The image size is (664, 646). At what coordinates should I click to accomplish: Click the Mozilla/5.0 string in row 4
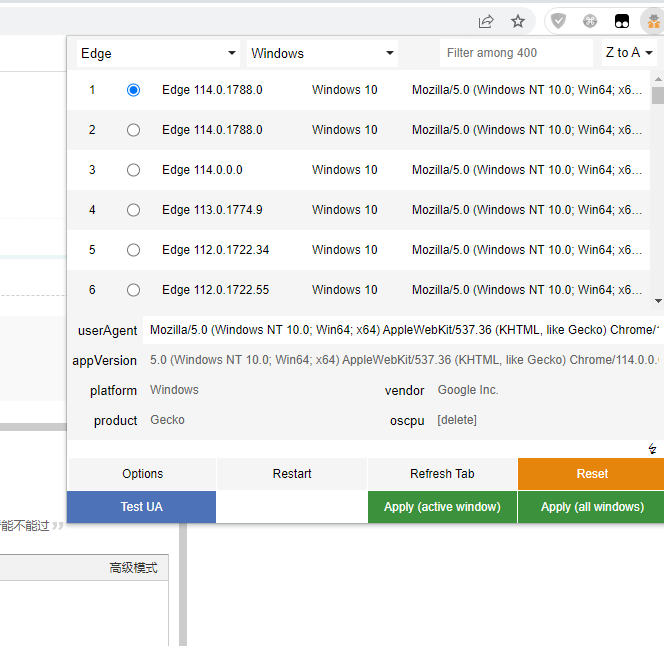point(527,210)
